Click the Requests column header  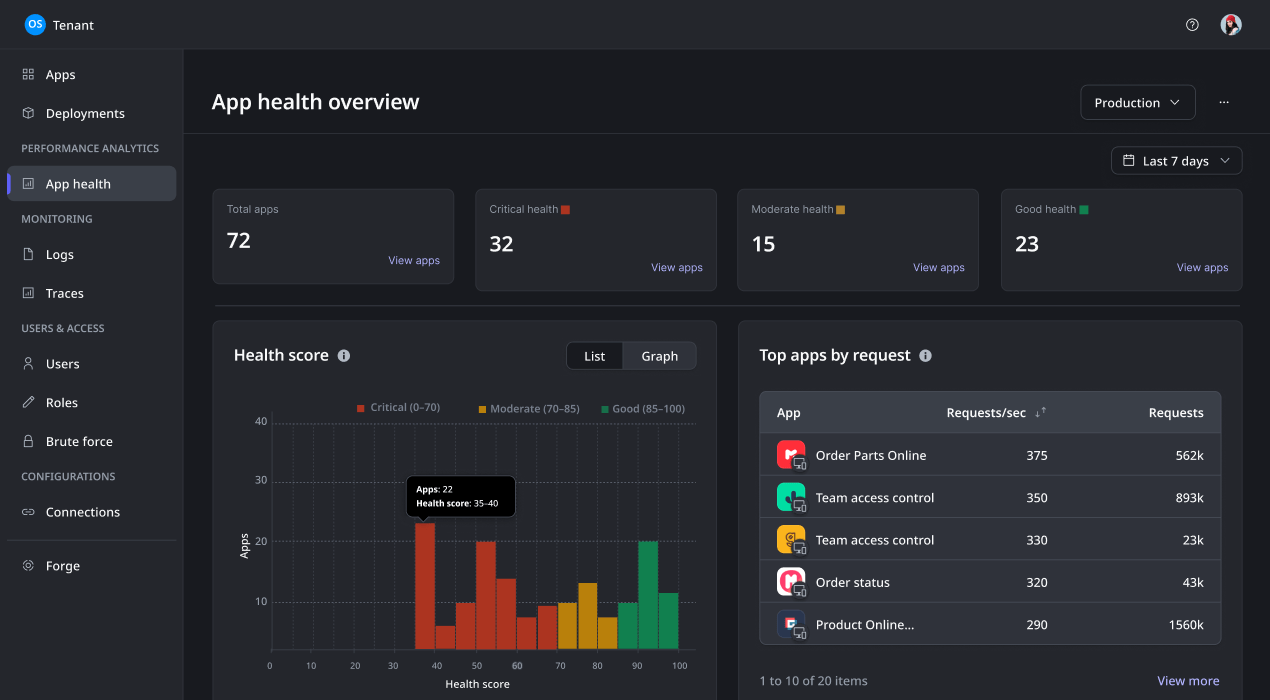pos(1176,413)
